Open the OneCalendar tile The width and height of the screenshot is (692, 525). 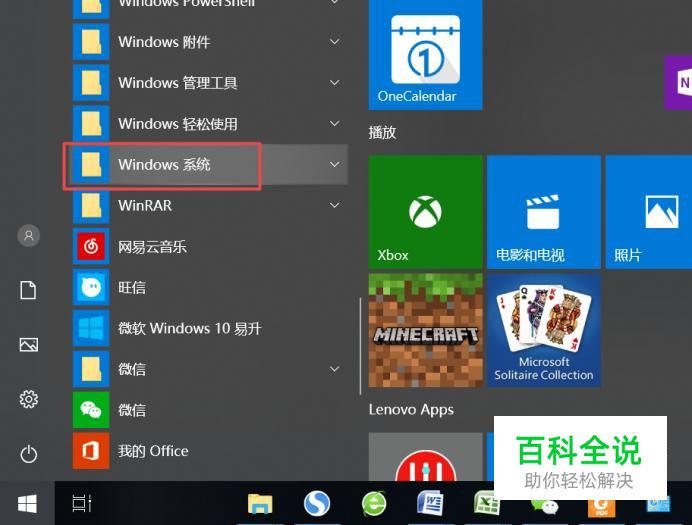[x=425, y=55]
